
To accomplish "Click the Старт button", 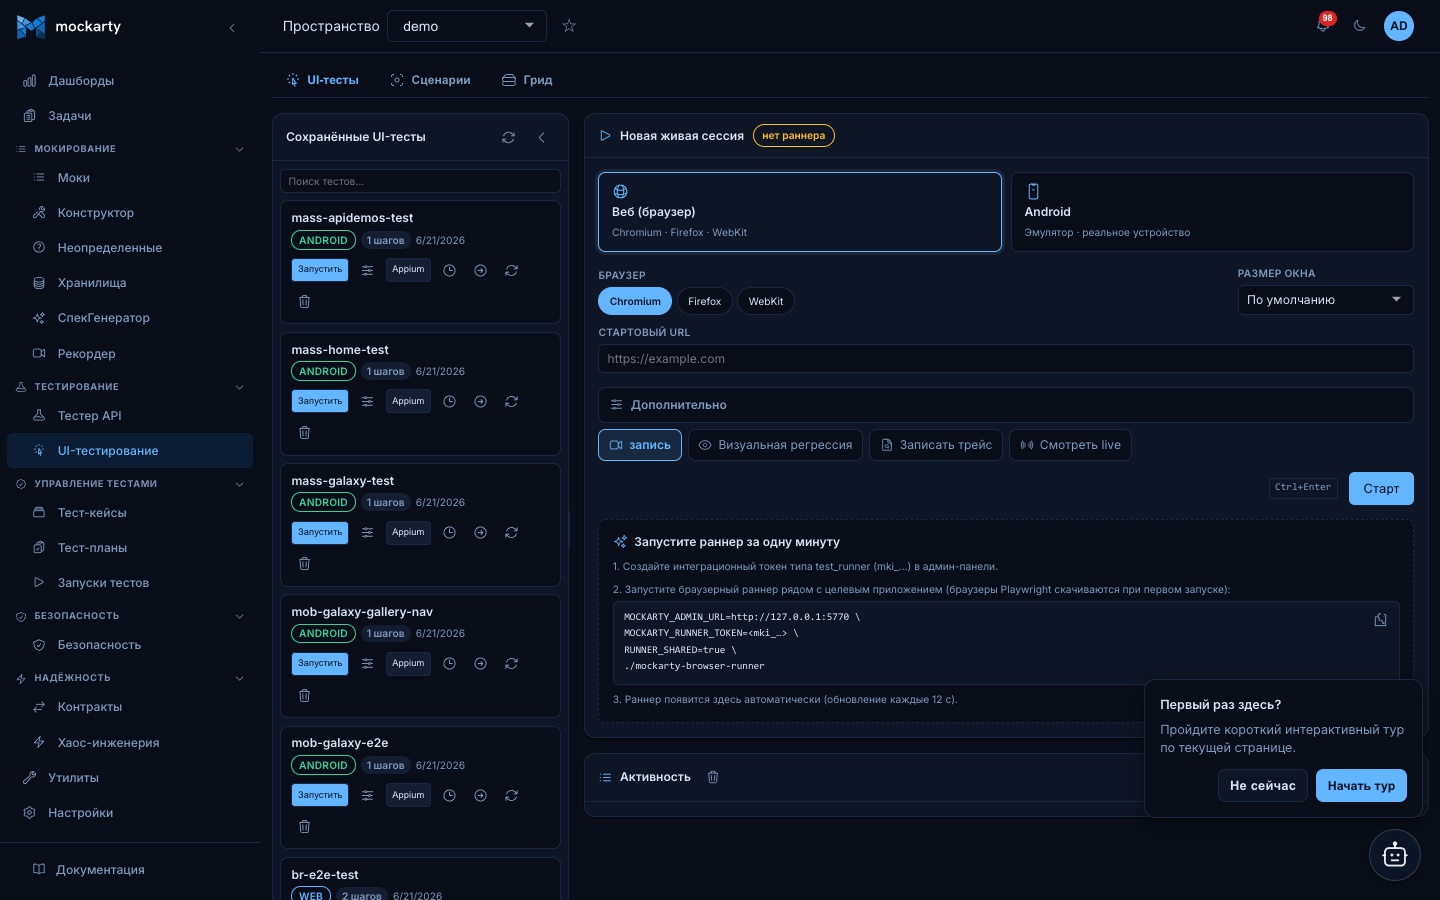I will click(1381, 488).
